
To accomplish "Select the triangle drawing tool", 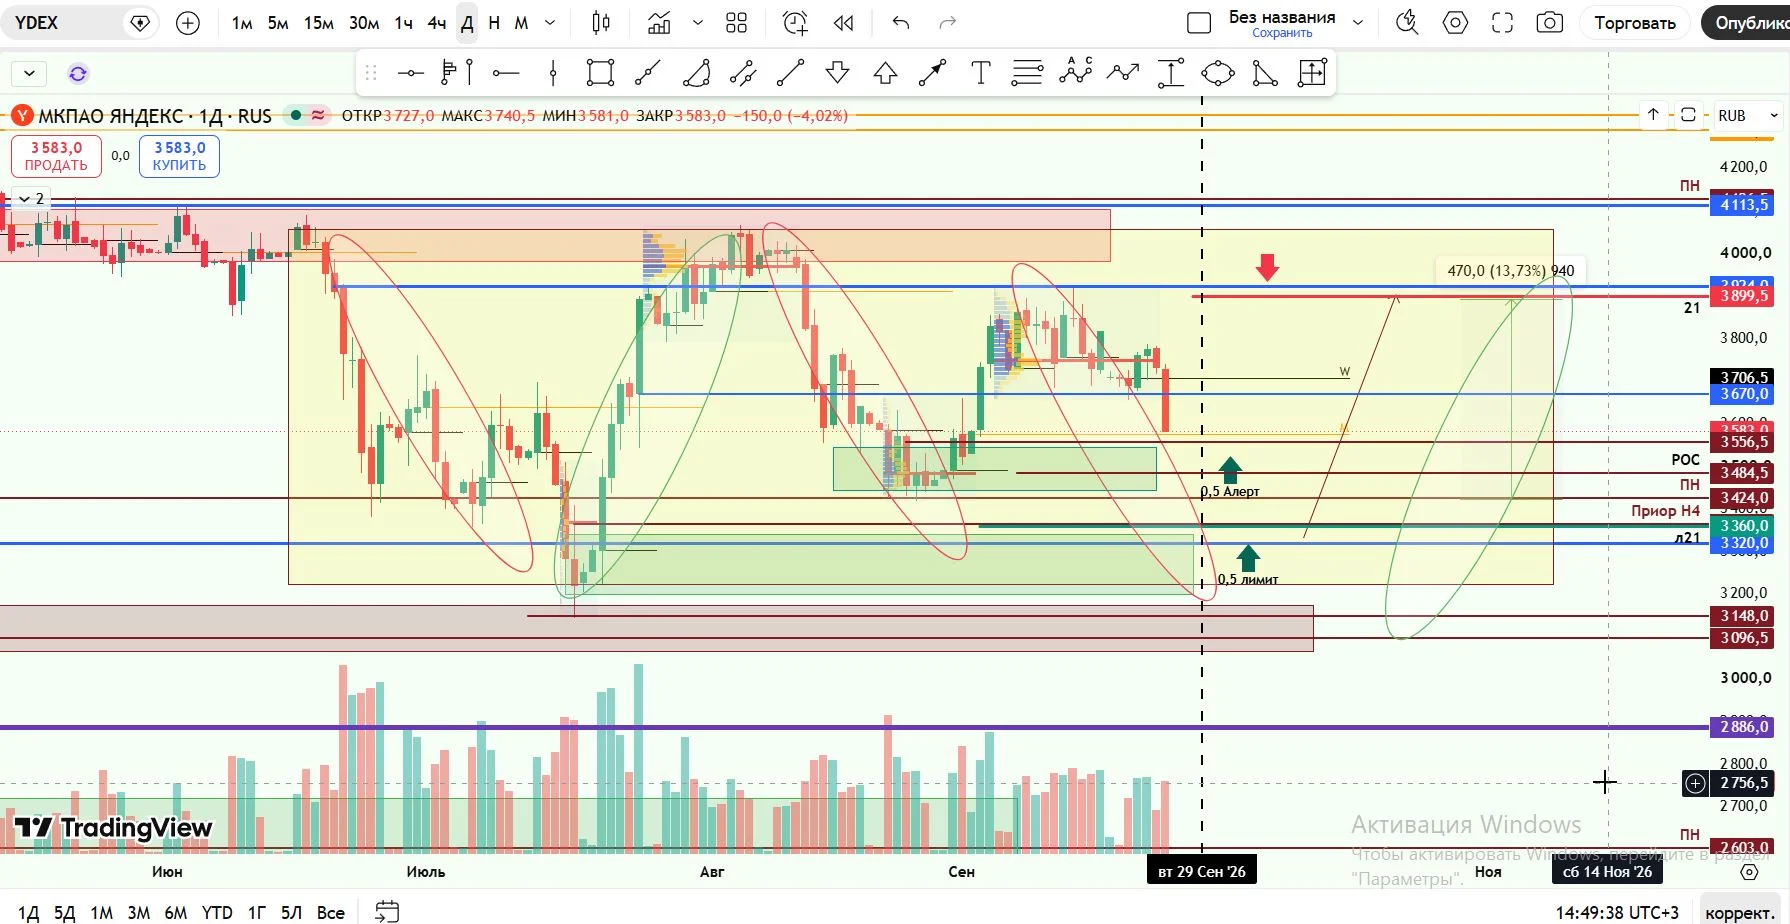I will click(x=1265, y=73).
